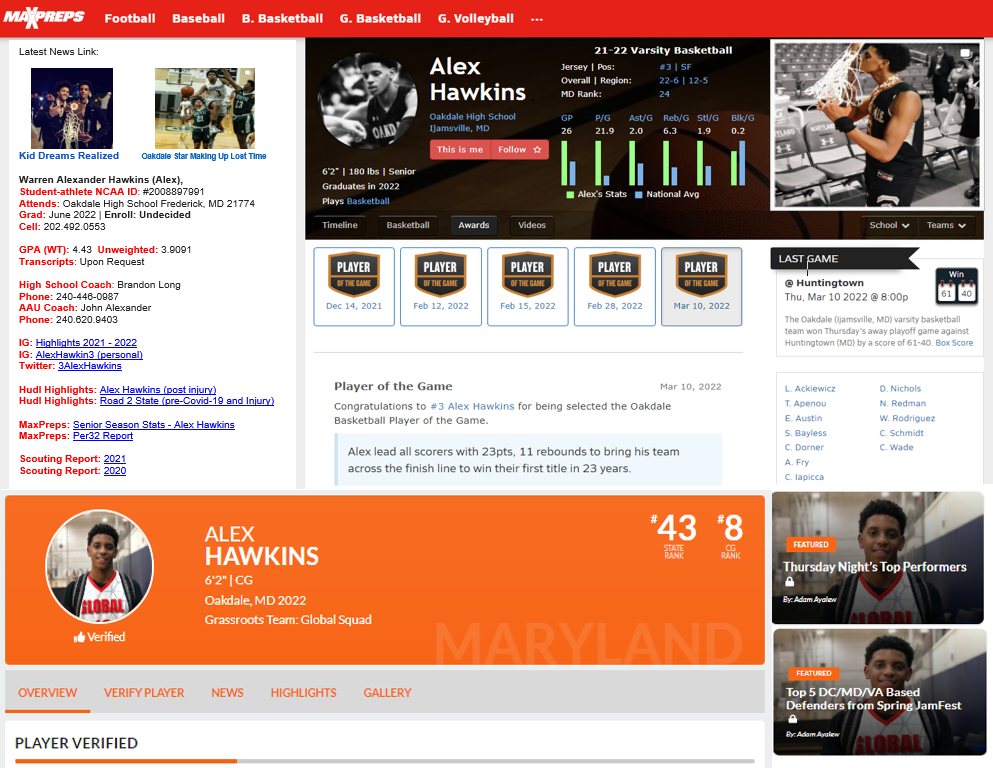This screenshot has width=993, height=768.
Task: Open roster player C. Dorner
Action: click(x=804, y=448)
